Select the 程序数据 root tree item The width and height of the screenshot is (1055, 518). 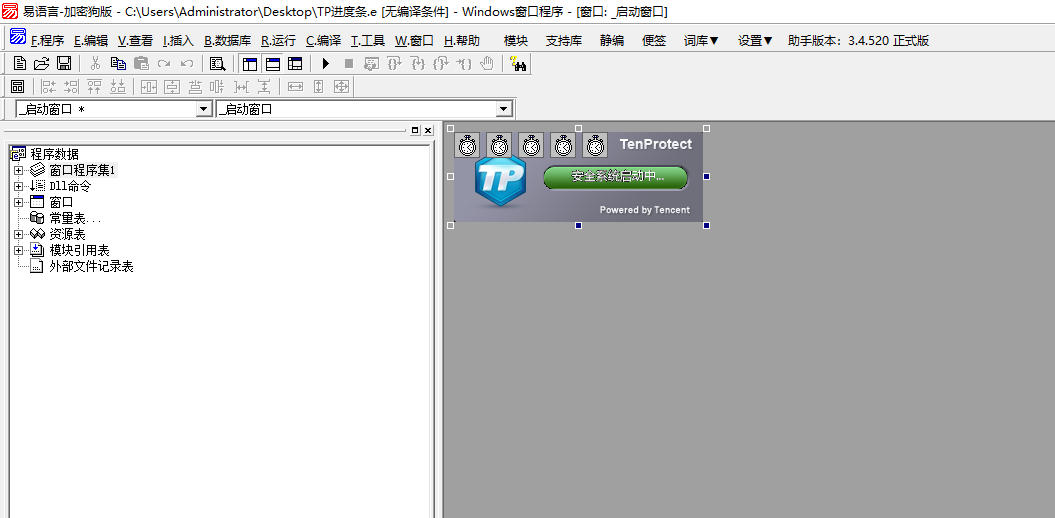pyautogui.click(x=54, y=154)
